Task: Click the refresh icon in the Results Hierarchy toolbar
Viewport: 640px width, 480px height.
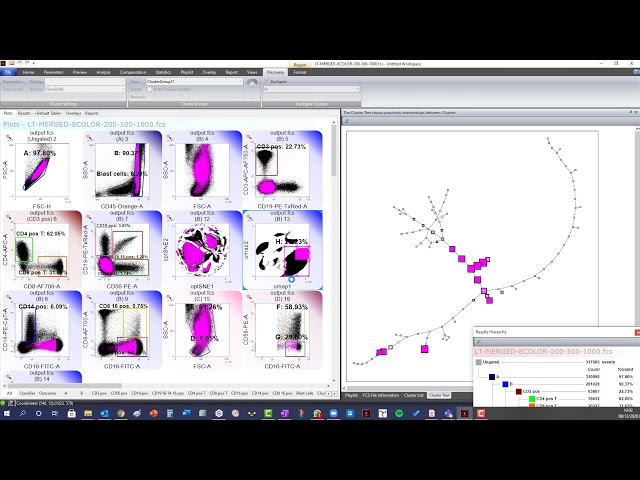Action: point(478,342)
